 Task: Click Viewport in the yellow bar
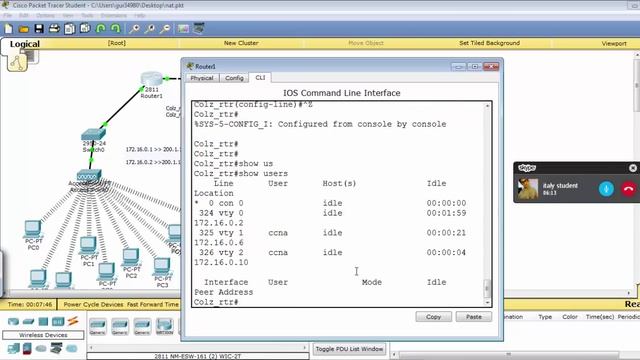tap(614, 43)
